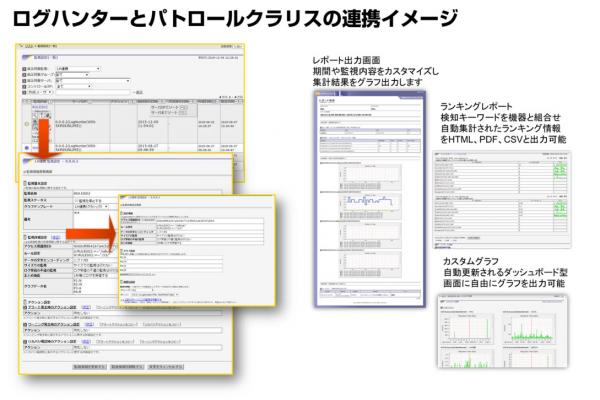Toggle the first filter checkbox in the monitoring list
Image resolution: width=600 pixels, height=400 pixels.
(25, 68)
